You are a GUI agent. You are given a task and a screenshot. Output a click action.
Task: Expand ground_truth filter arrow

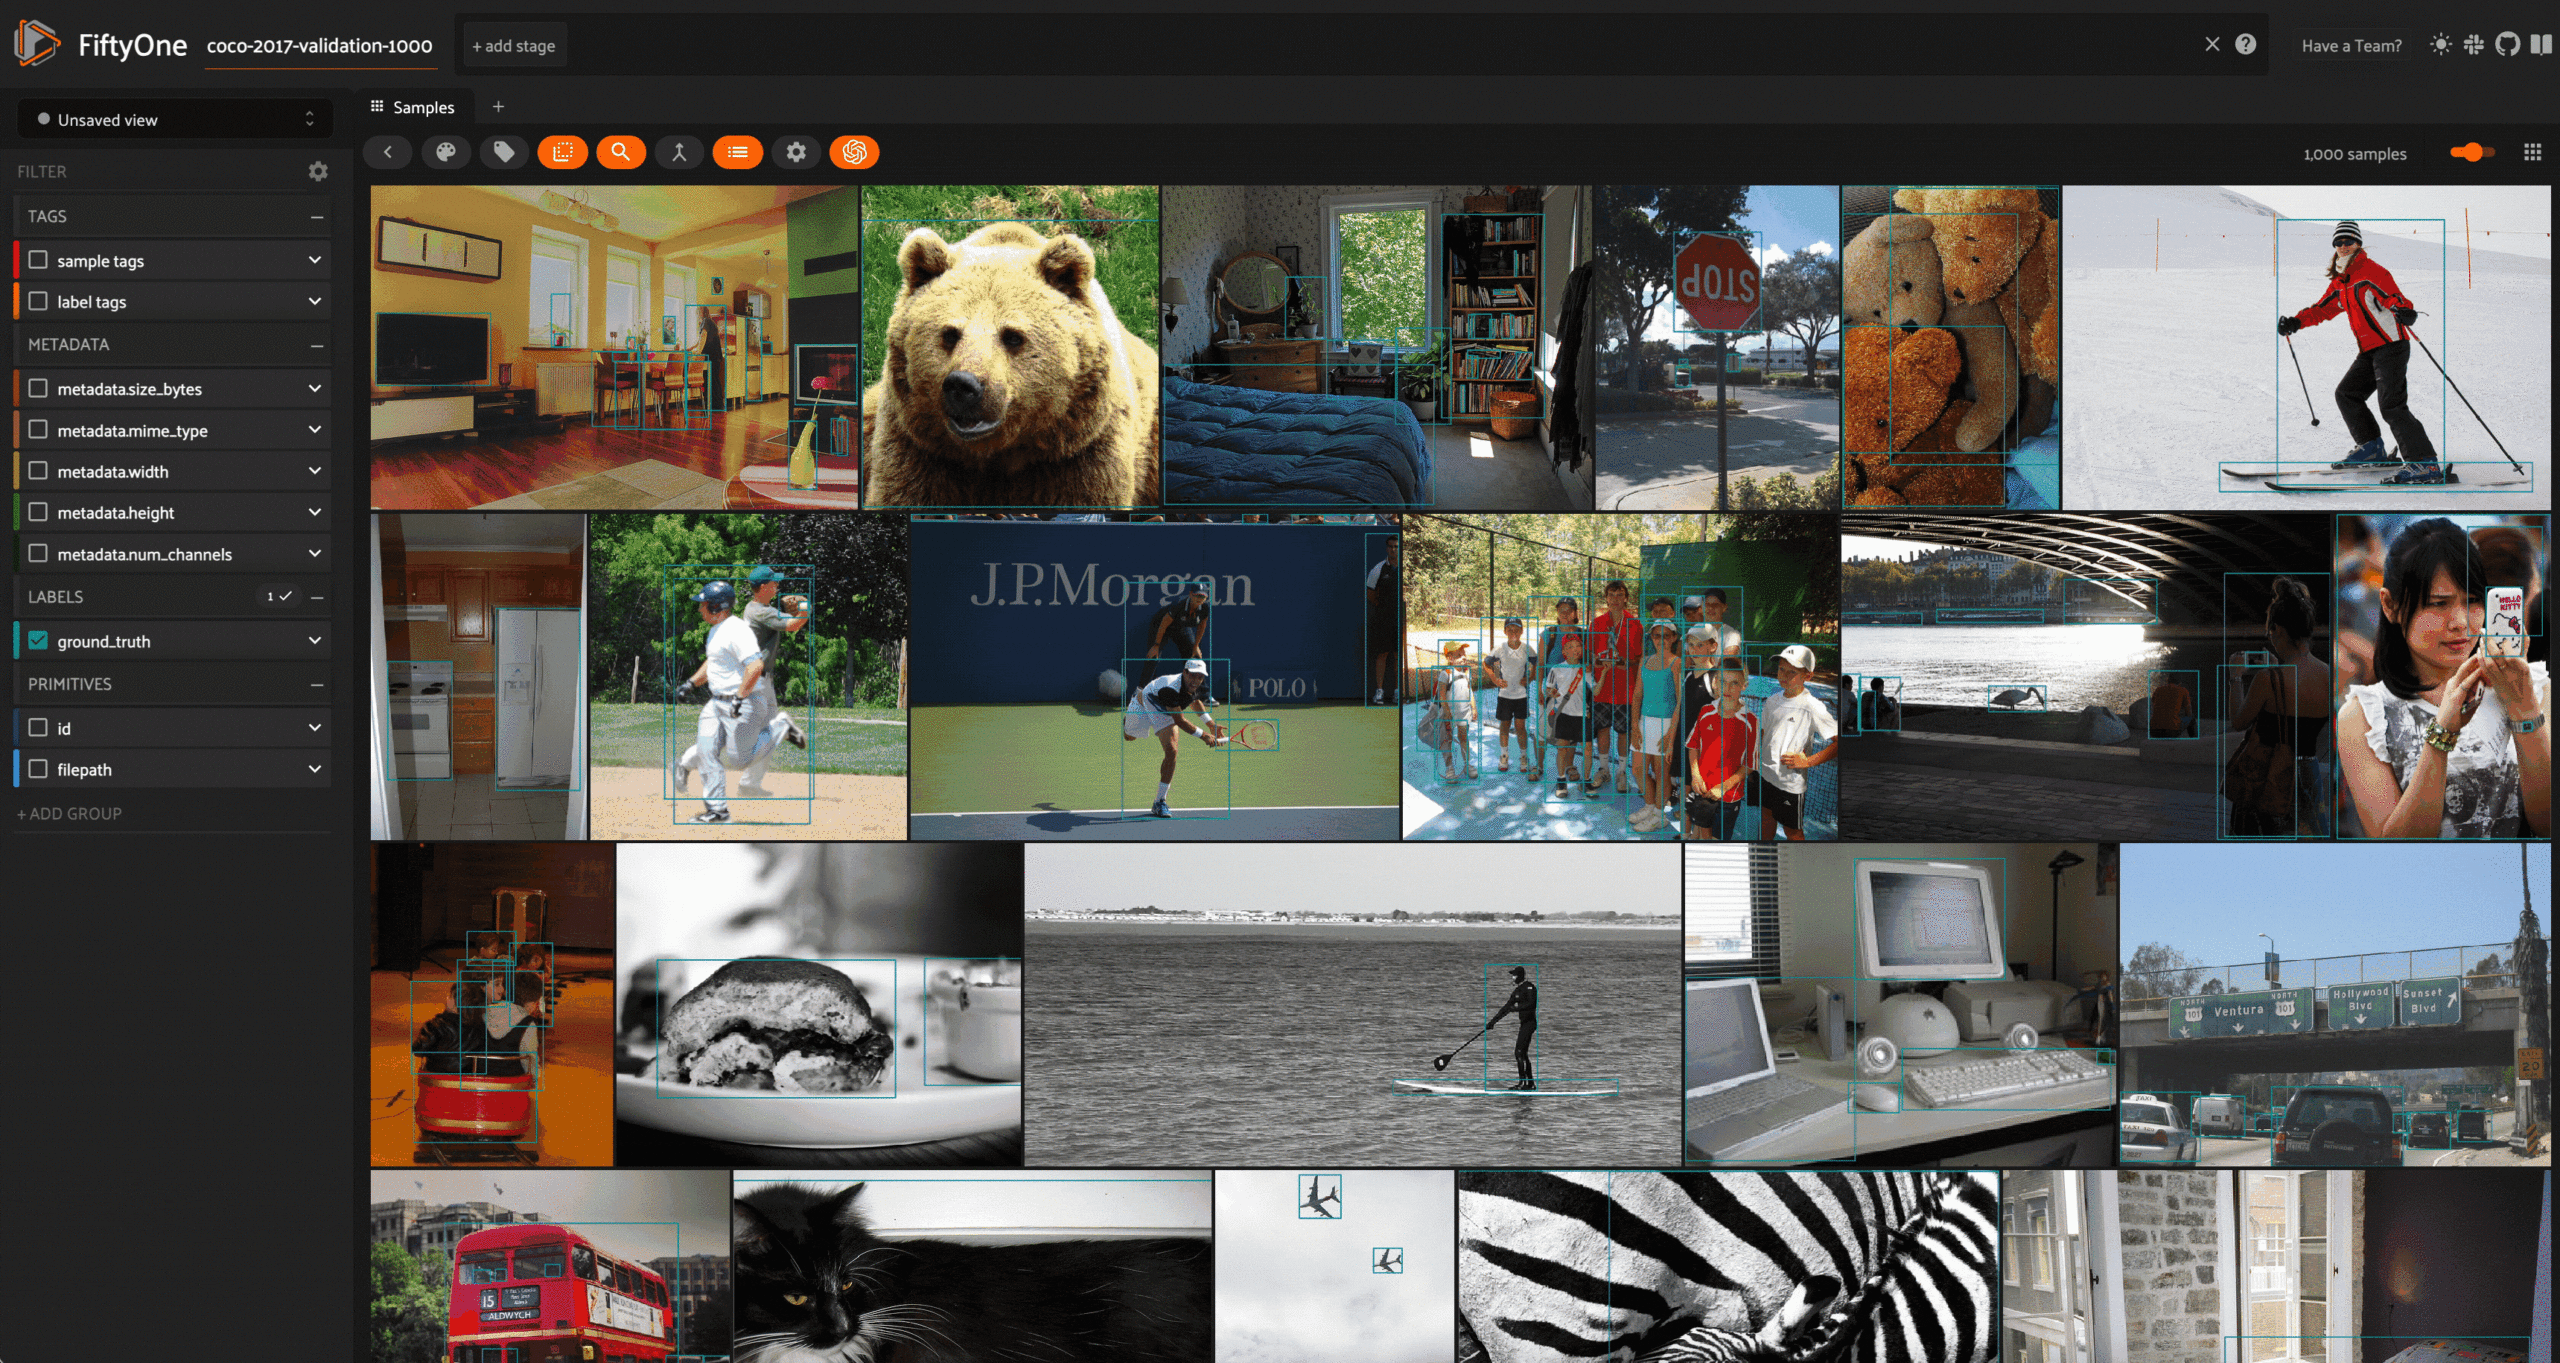click(315, 641)
